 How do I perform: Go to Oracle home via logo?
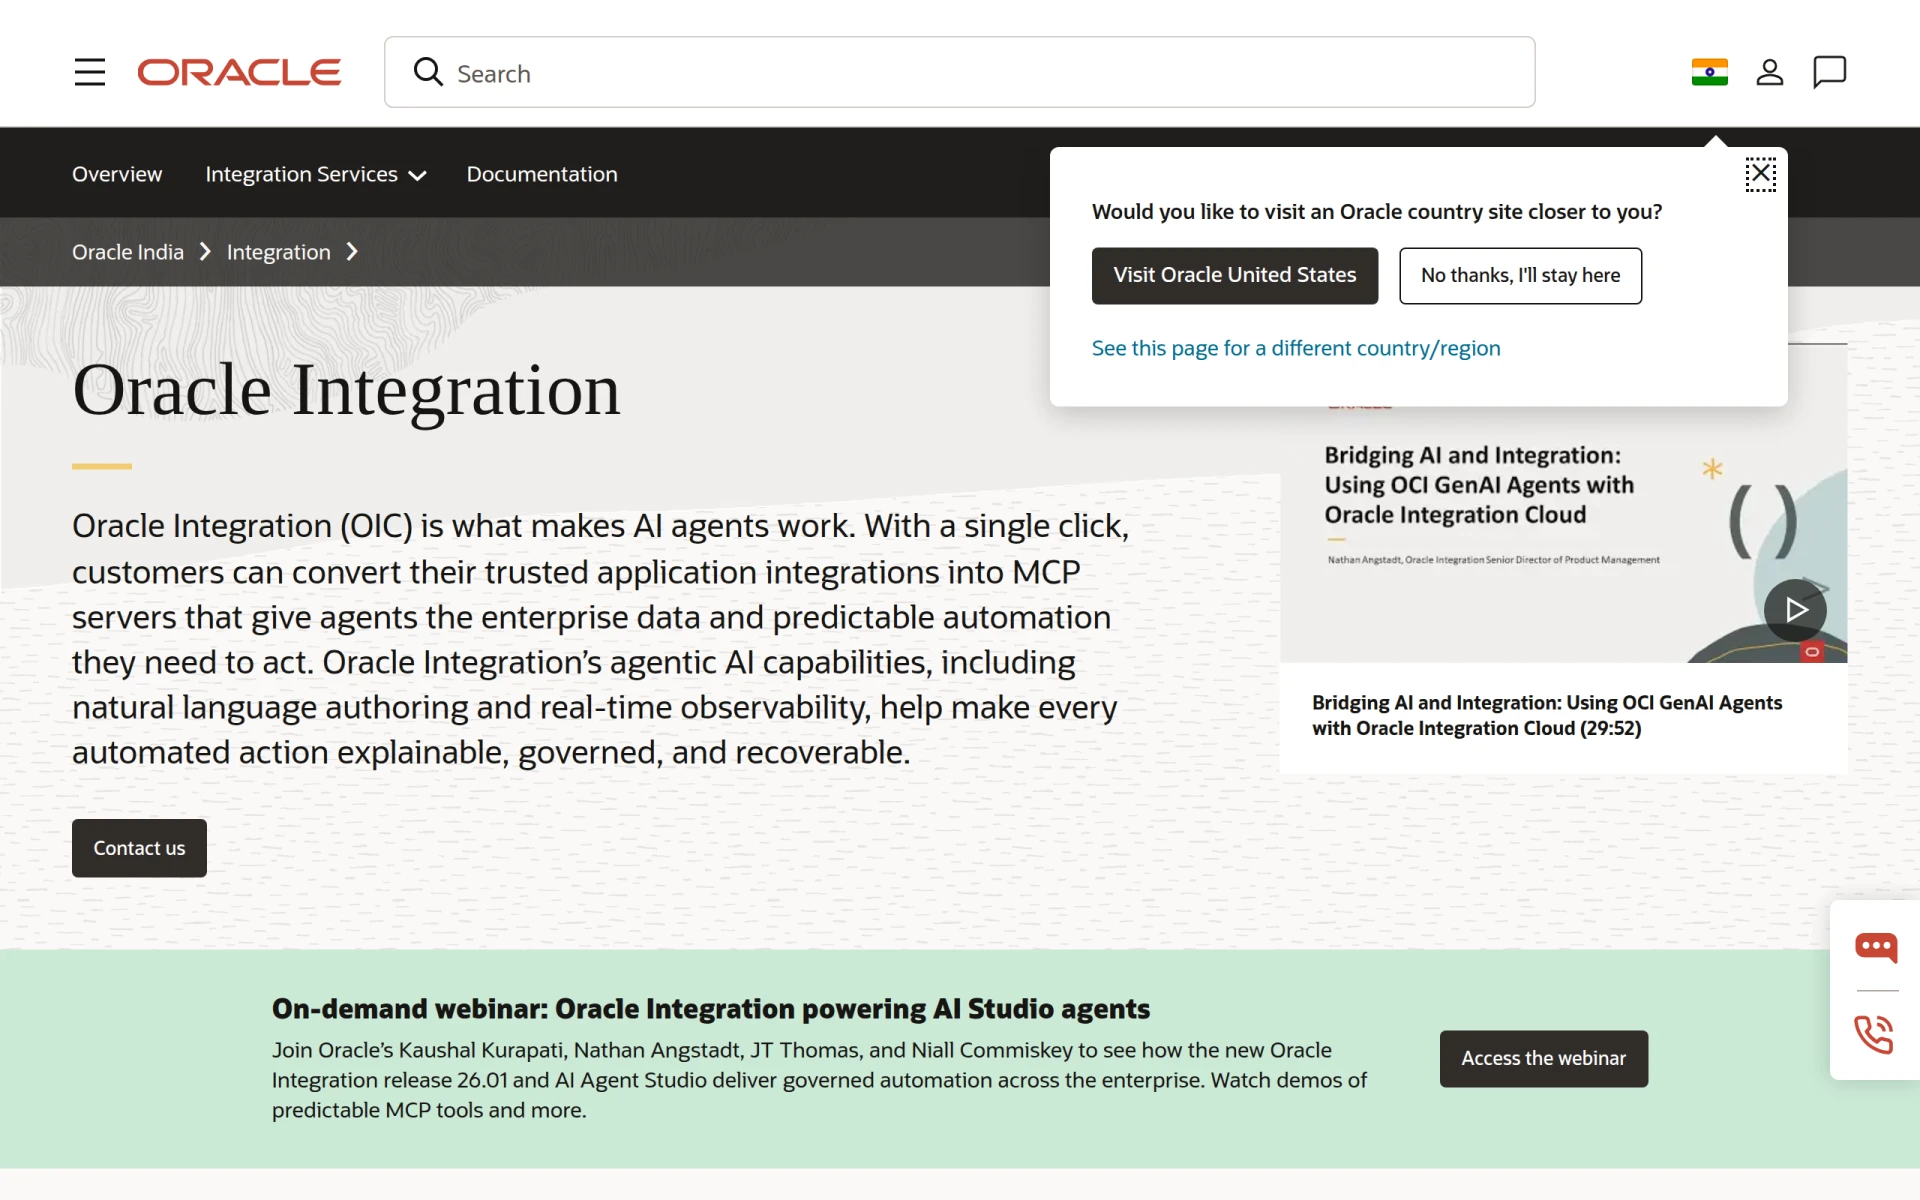pos(239,72)
